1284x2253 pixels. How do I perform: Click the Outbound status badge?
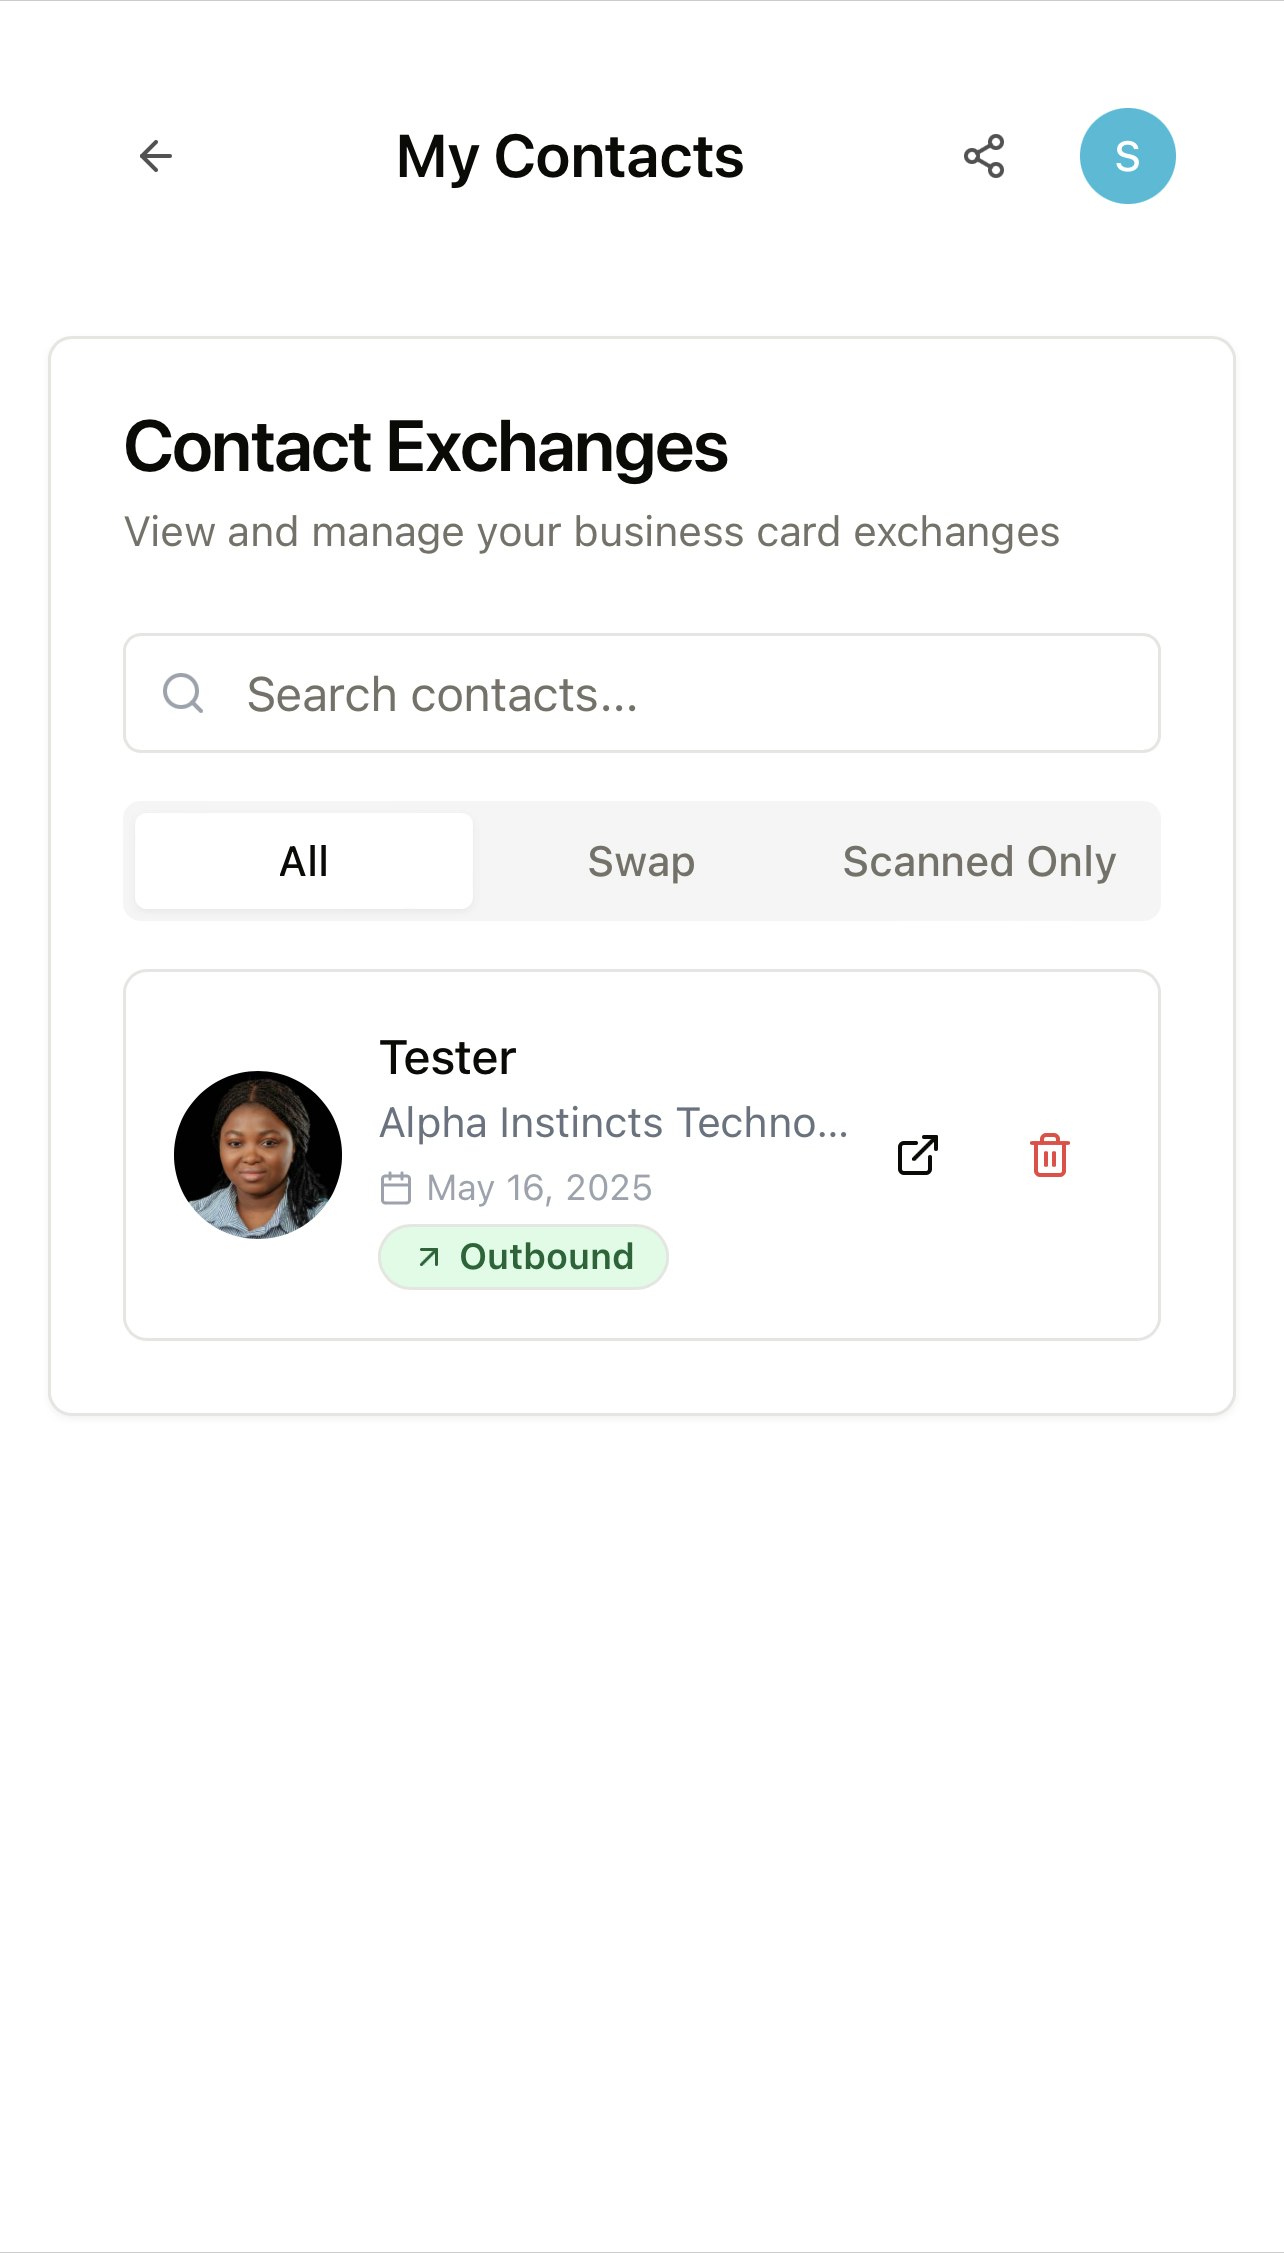click(x=523, y=1257)
